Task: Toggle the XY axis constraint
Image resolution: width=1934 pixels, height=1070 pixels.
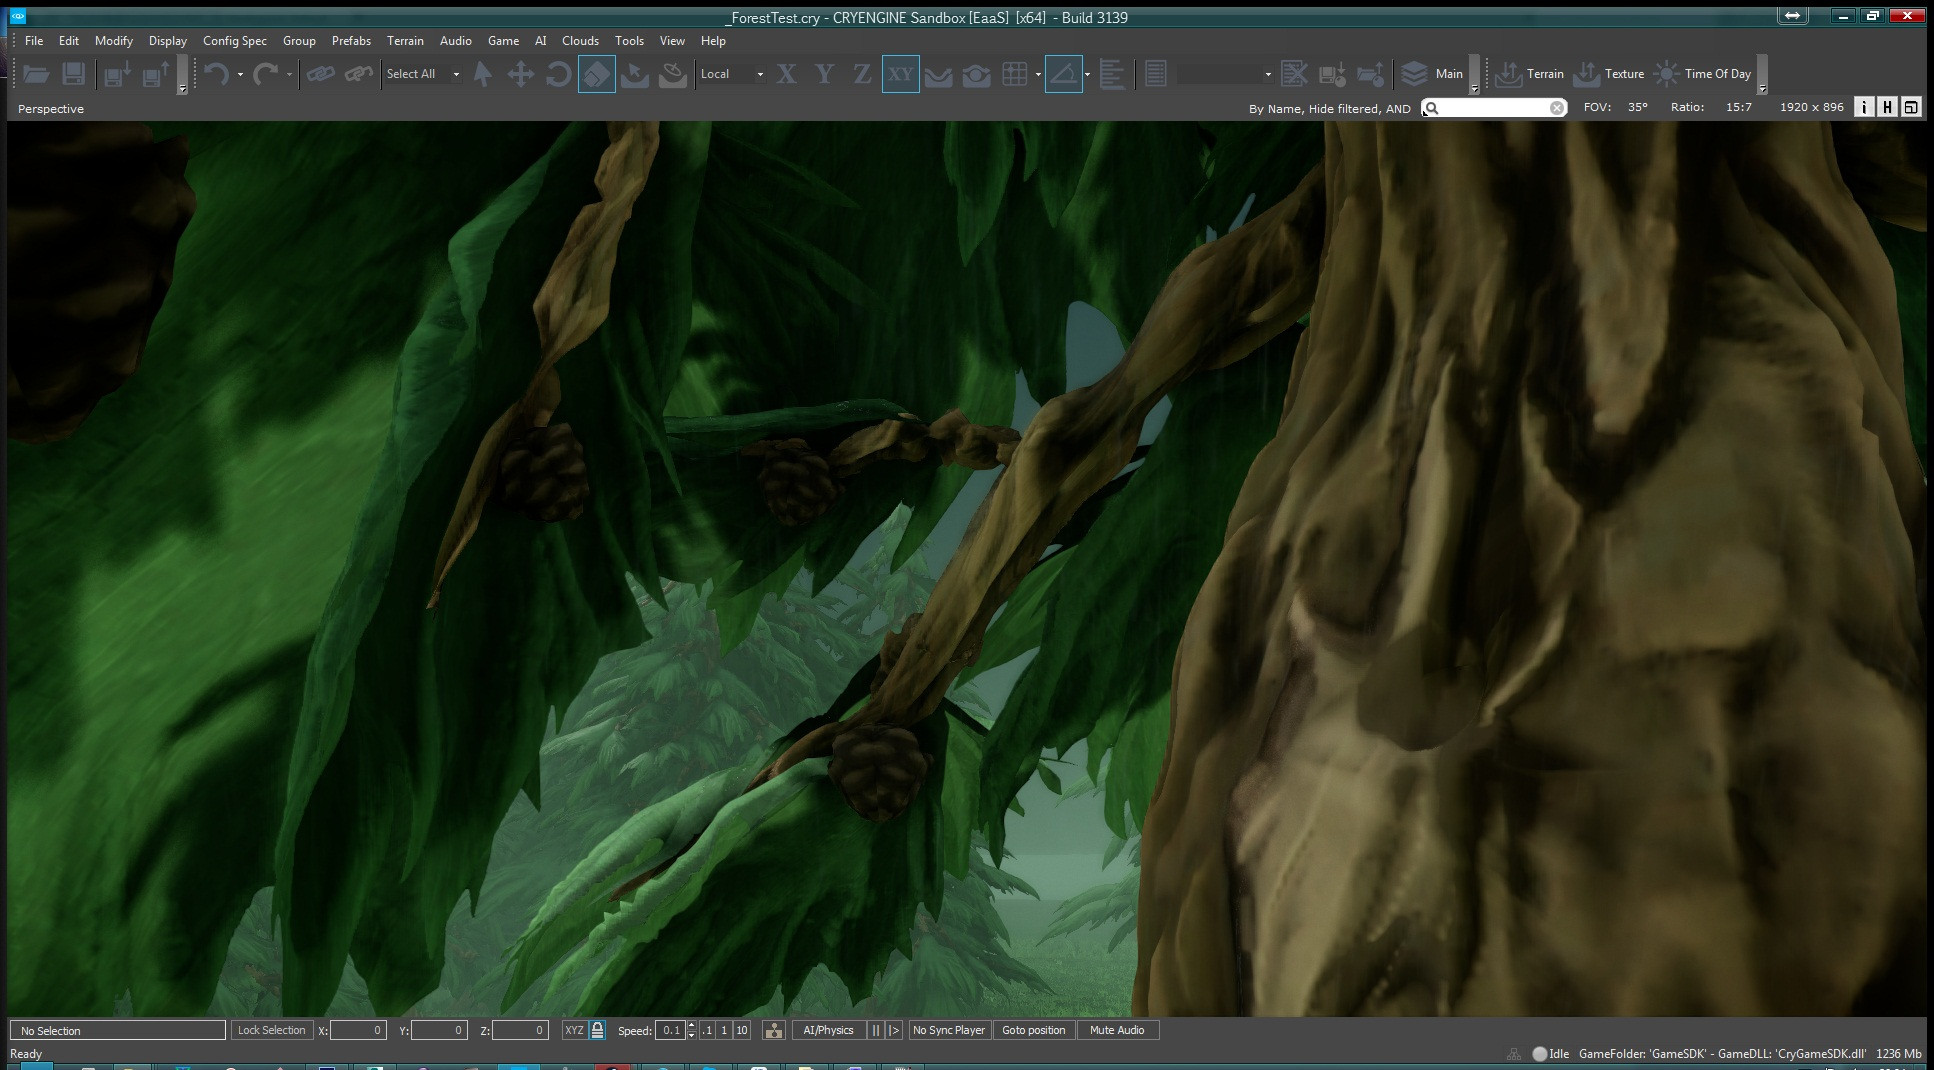Action: [x=900, y=74]
